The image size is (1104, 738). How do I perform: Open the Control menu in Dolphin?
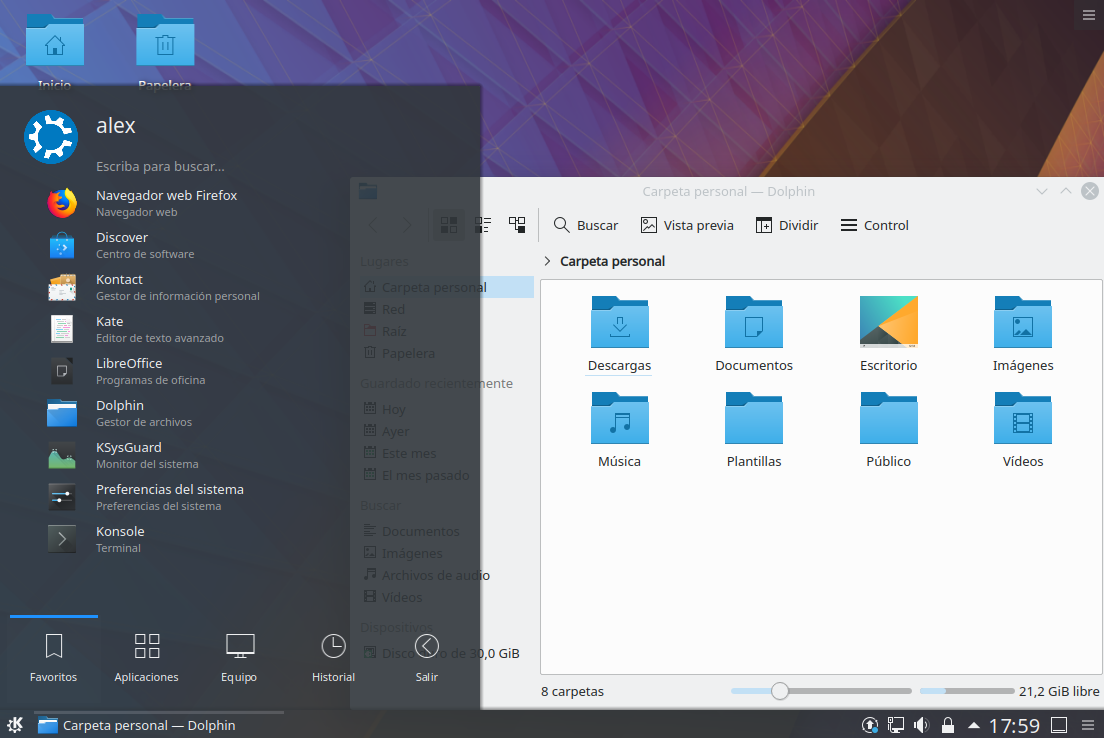pos(874,225)
